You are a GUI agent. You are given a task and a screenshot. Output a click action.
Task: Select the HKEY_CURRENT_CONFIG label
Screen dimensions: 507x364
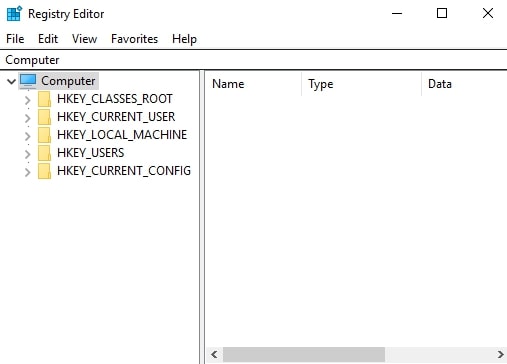click(x=124, y=171)
